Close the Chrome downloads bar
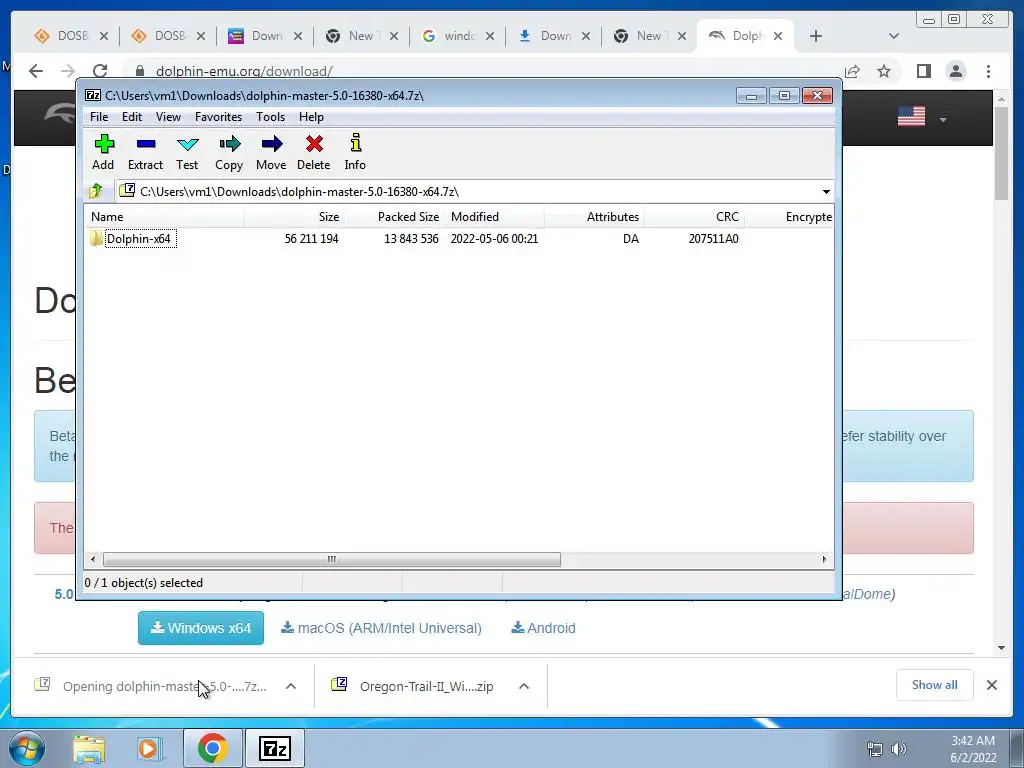The height and width of the screenshot is (768, 1024). coord(991,685)
